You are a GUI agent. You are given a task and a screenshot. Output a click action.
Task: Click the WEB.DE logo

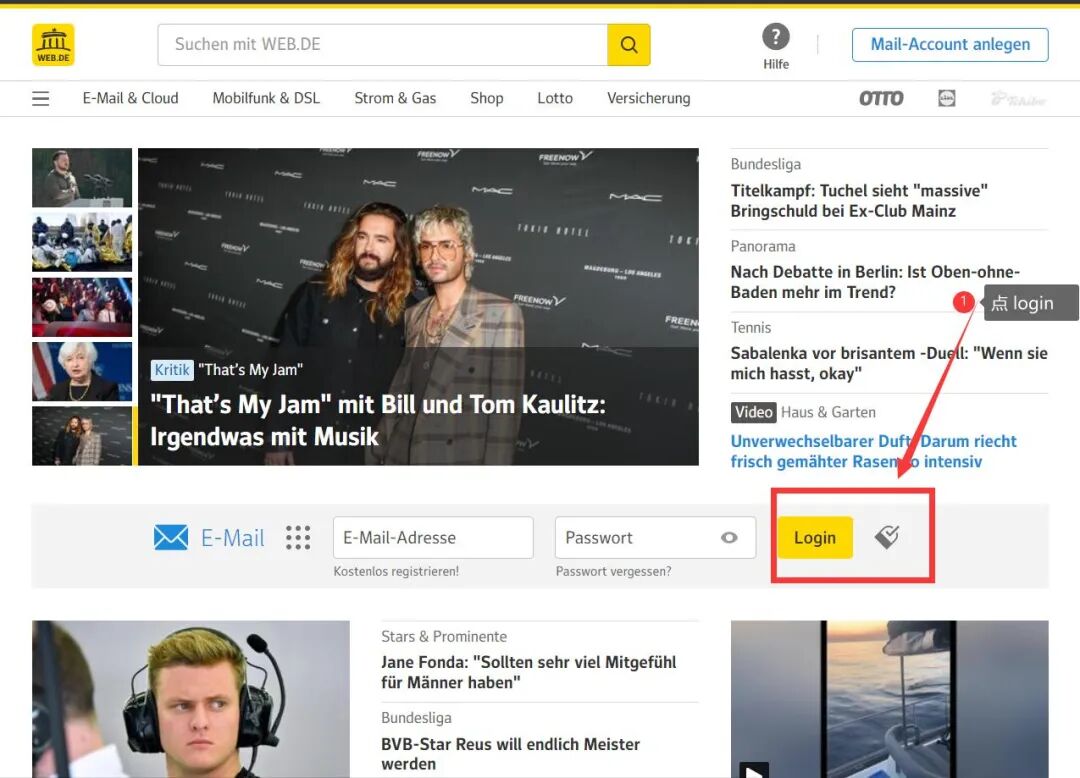click(x=53, y=45)
